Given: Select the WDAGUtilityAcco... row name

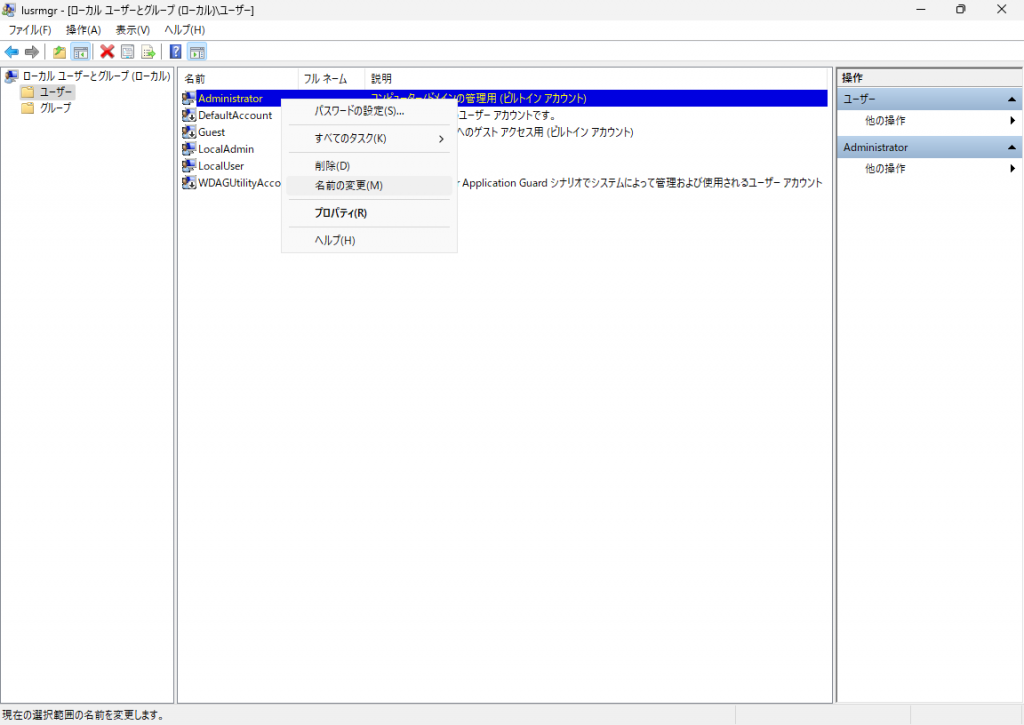Looking at the screenshot, I should (239, 183).
